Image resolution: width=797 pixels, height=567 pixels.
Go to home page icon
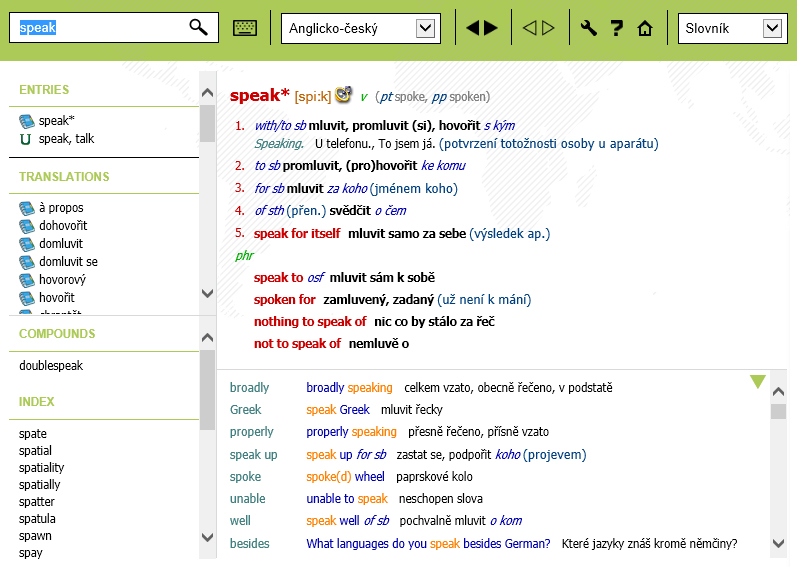click(x=645, y=28)
